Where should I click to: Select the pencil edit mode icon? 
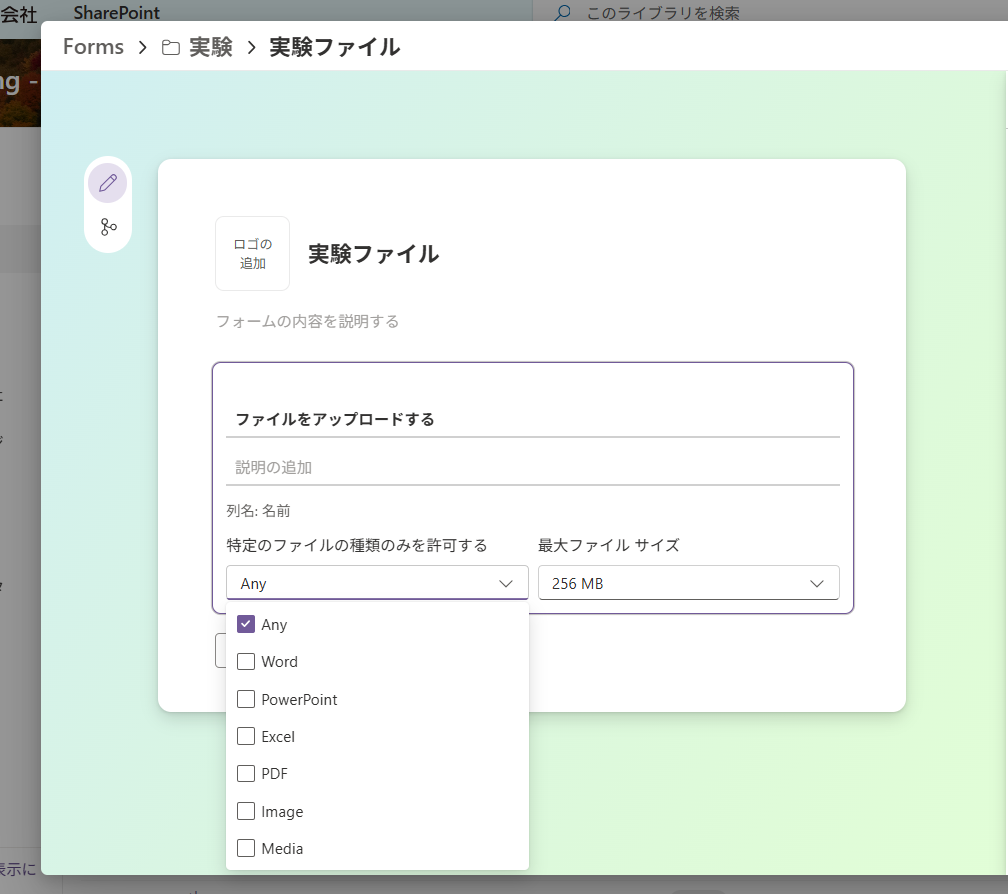[108, 183]
